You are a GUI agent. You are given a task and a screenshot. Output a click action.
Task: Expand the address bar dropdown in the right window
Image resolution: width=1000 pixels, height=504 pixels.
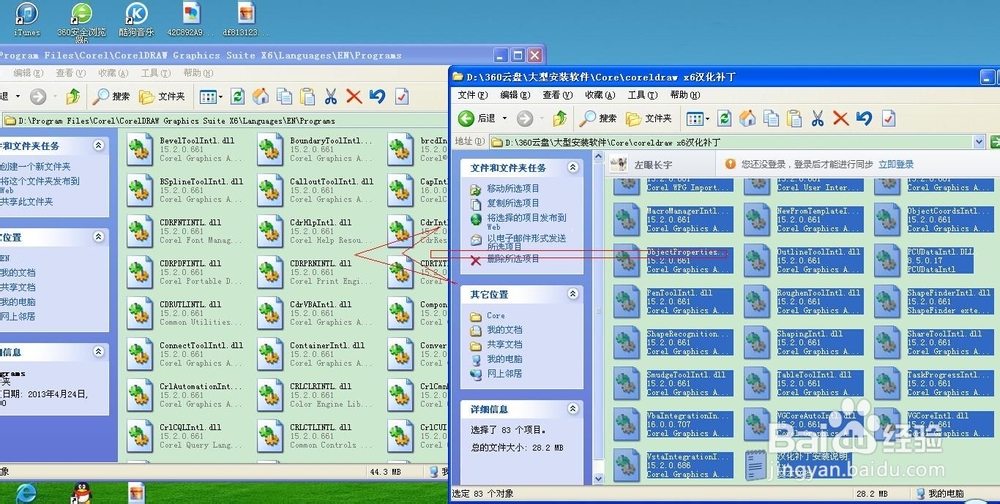point(979,142)
